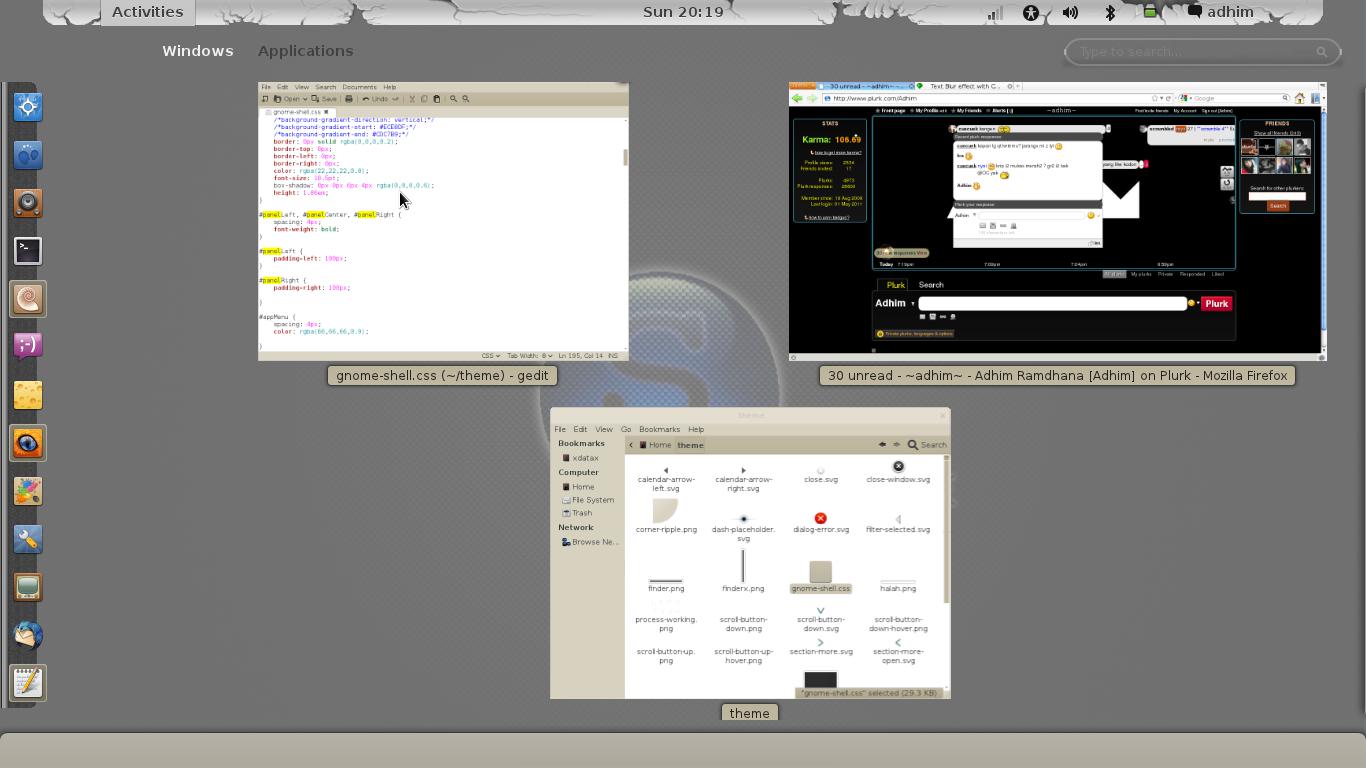Launch the paint palette app from dash

coord(28,491)
